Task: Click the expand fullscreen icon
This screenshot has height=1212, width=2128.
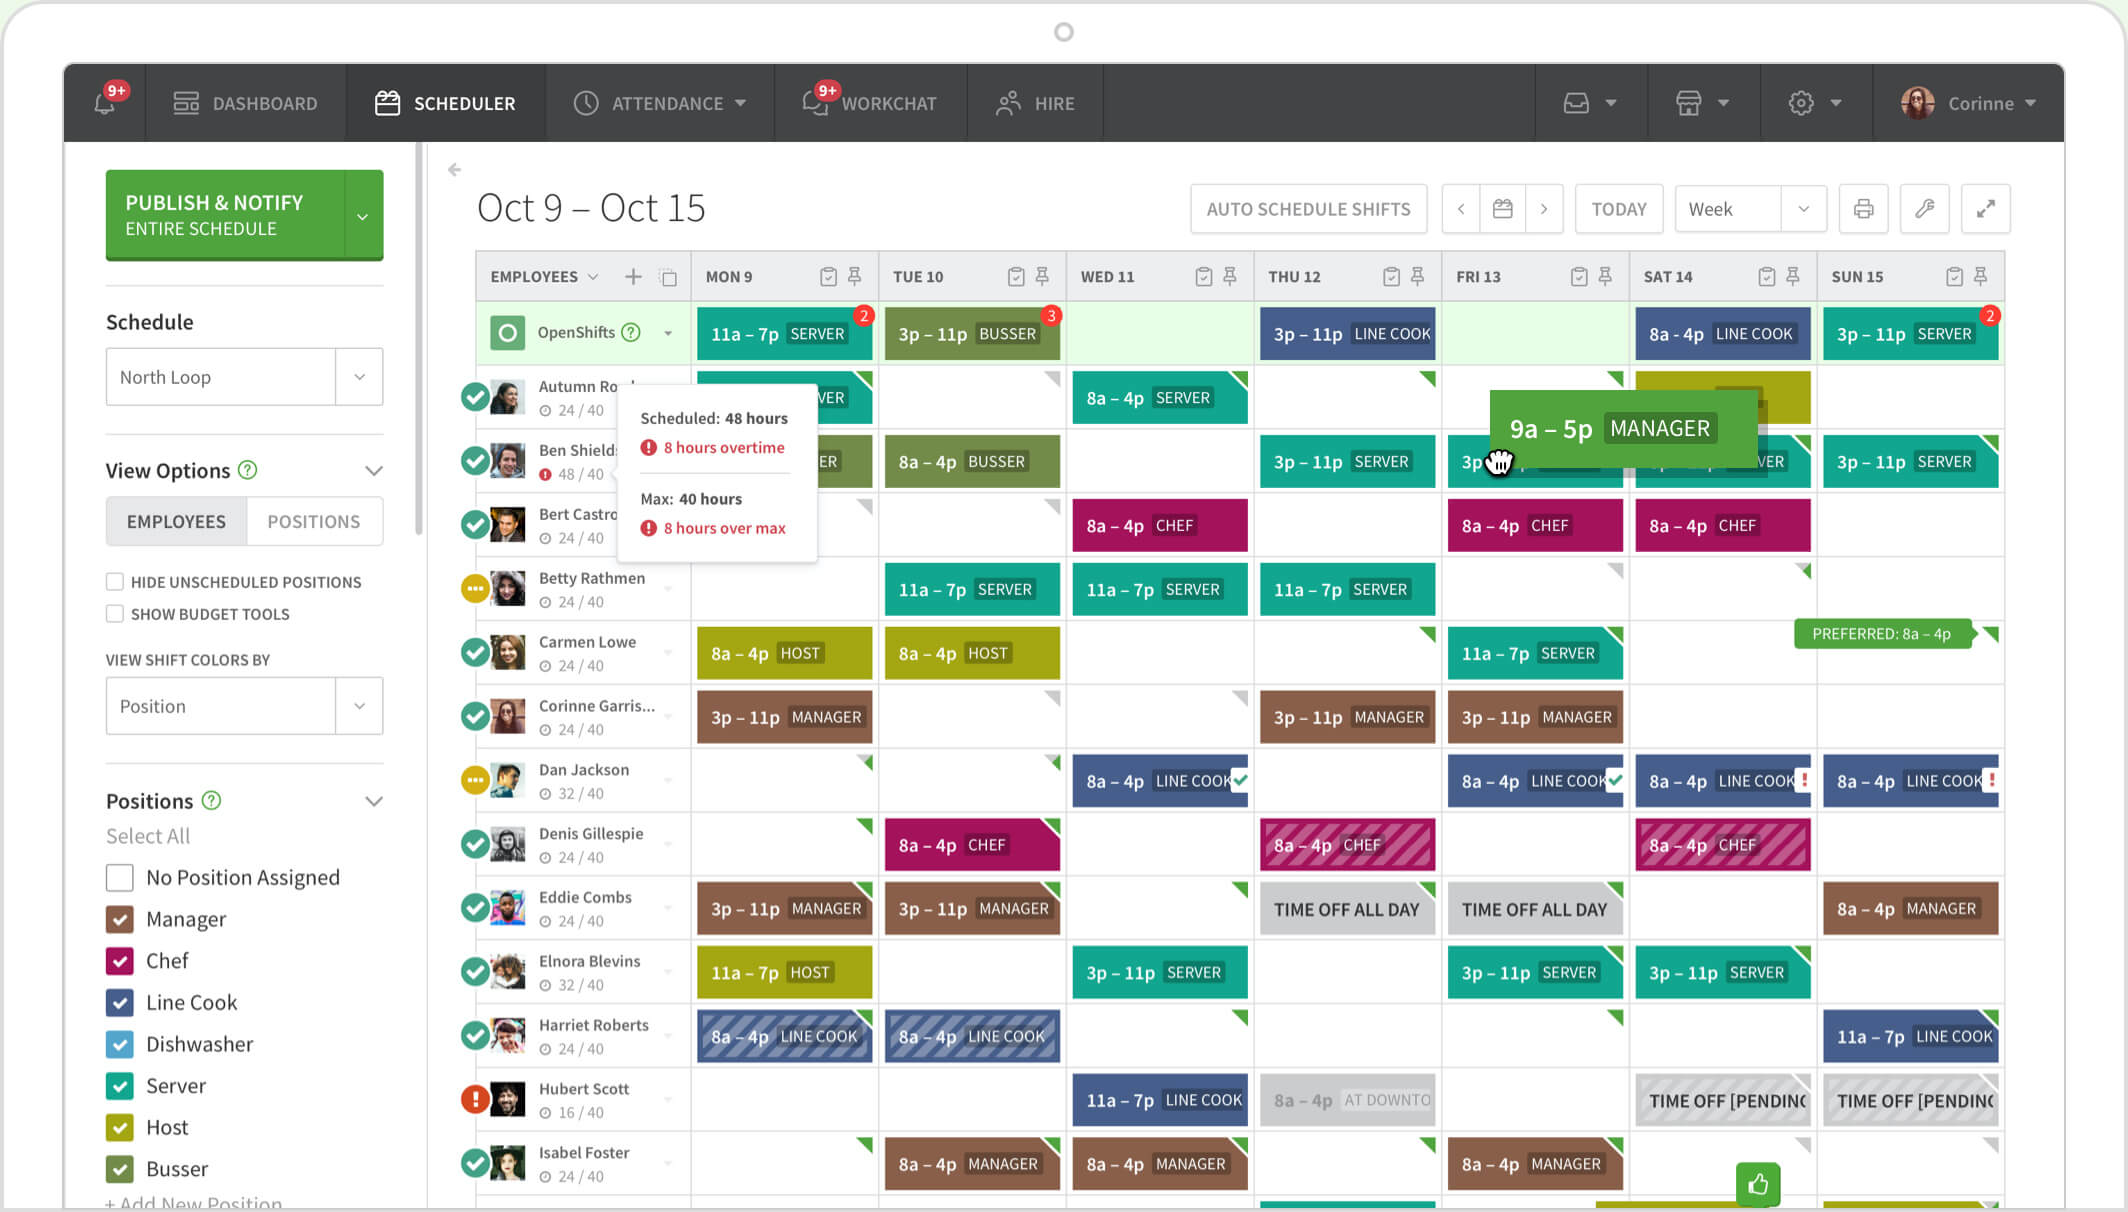Action: (1986, 209)
